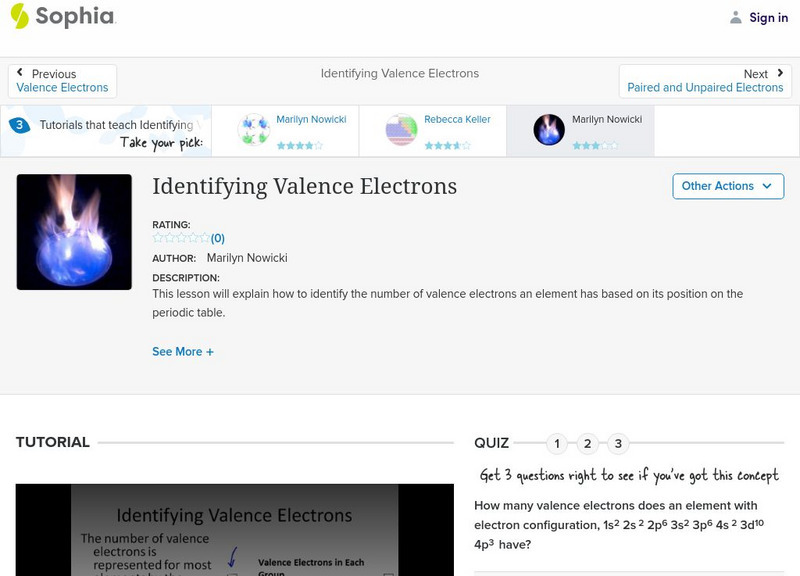Select first Marilyn Nowicki tutorial avatar
The height and width of the screenshot is (576, 800).
click(253, 130)
